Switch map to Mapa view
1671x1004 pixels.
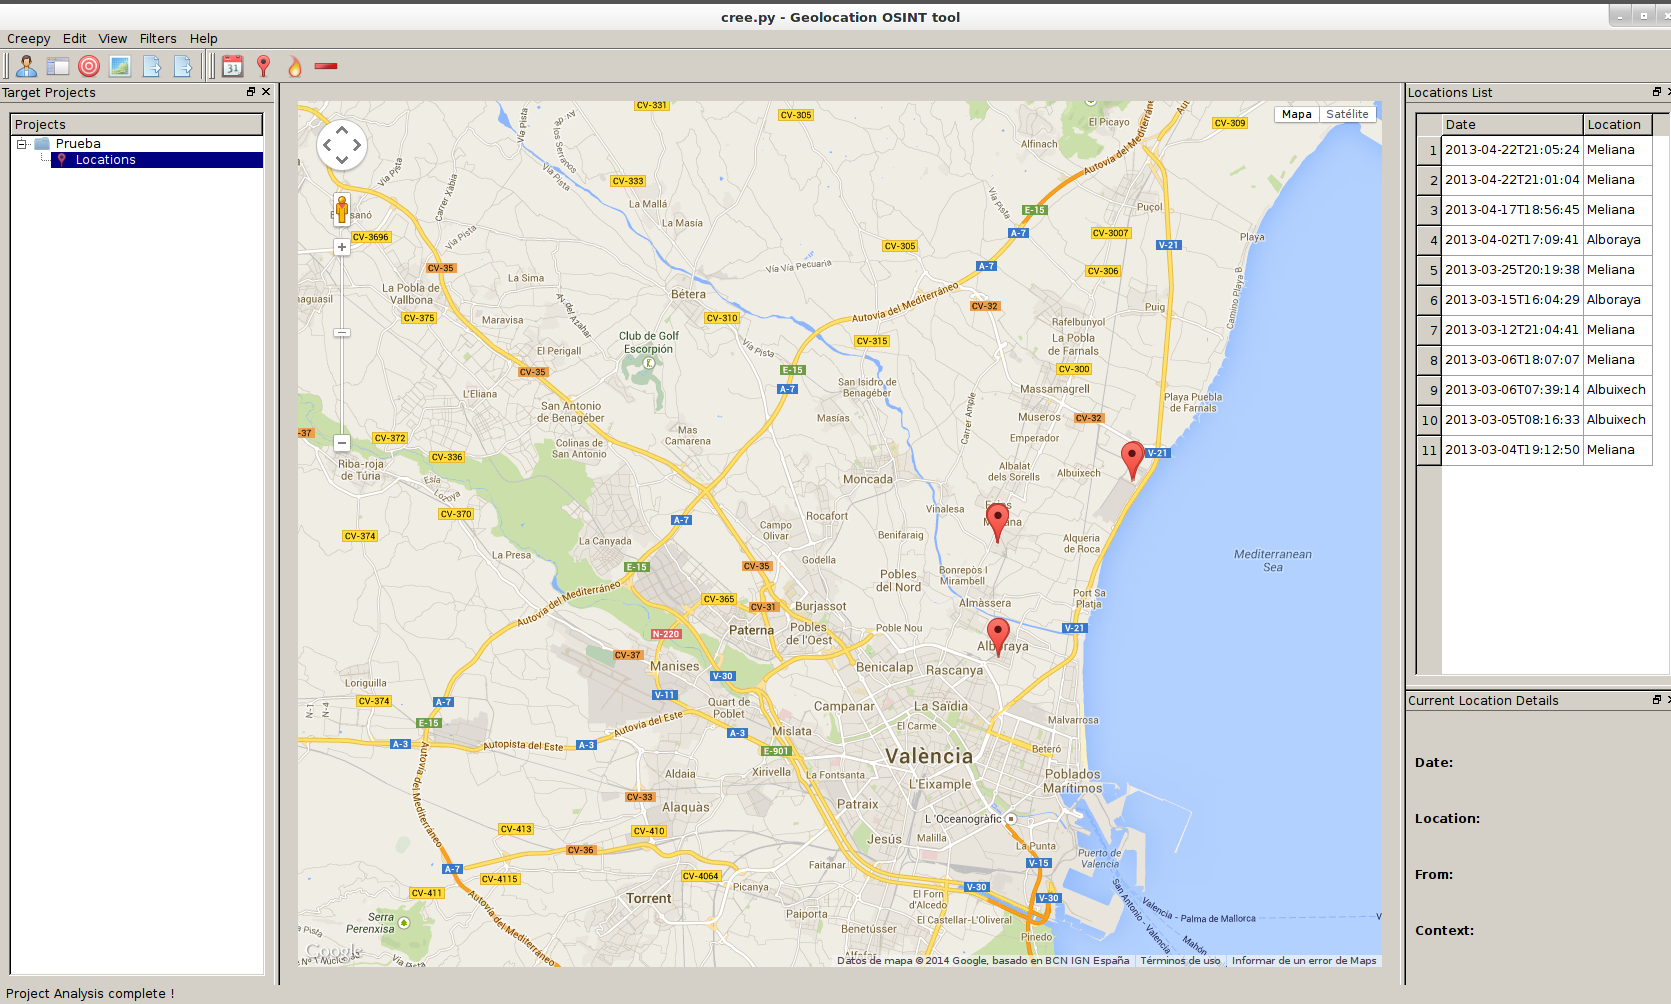[x=1296, y=114]
